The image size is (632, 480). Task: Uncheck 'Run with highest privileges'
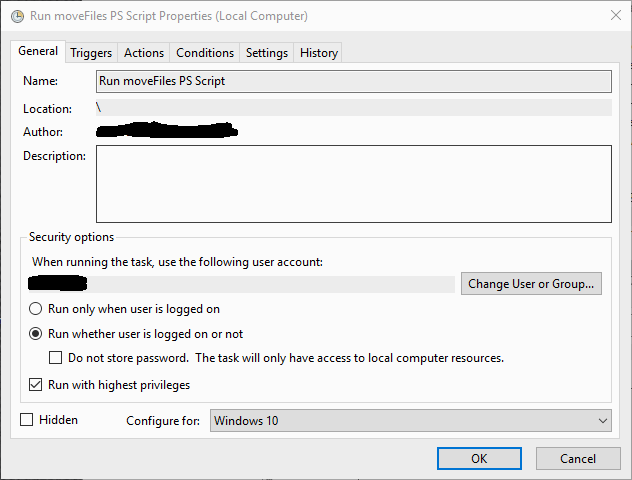tap(37, 385)
